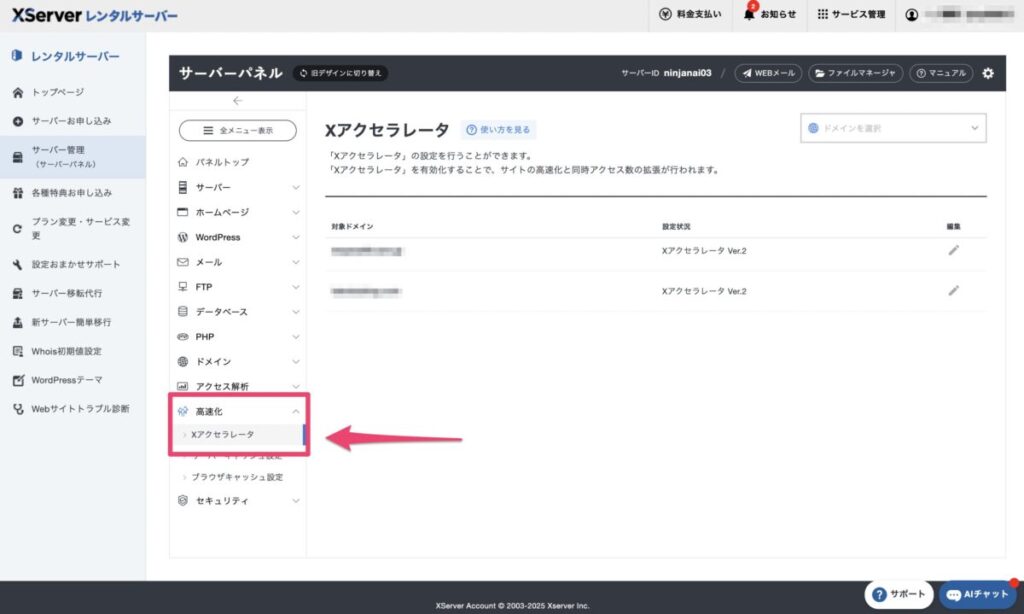Image resolution: width=1024 pixels, height=614 pixels.
Task: Click the edit pencil for the first domain
Action: [953, 251]
